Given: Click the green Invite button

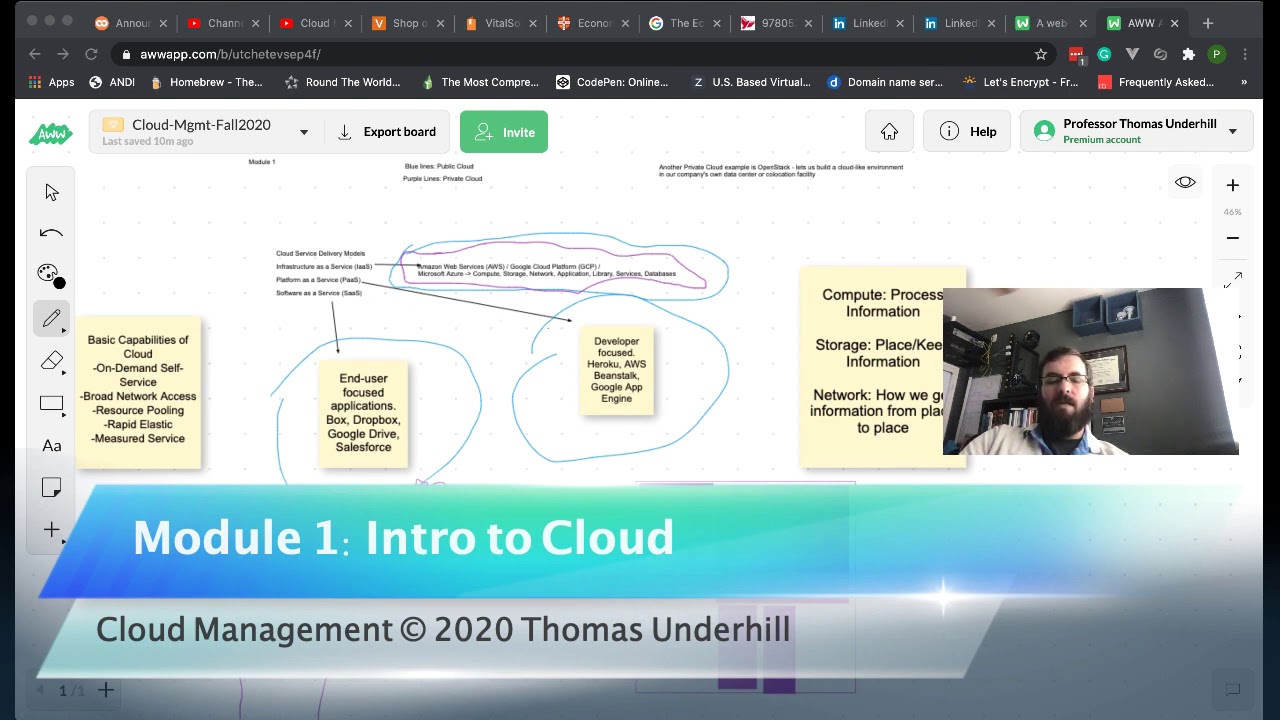Looking at the screenshot, I should pos(504,132).
